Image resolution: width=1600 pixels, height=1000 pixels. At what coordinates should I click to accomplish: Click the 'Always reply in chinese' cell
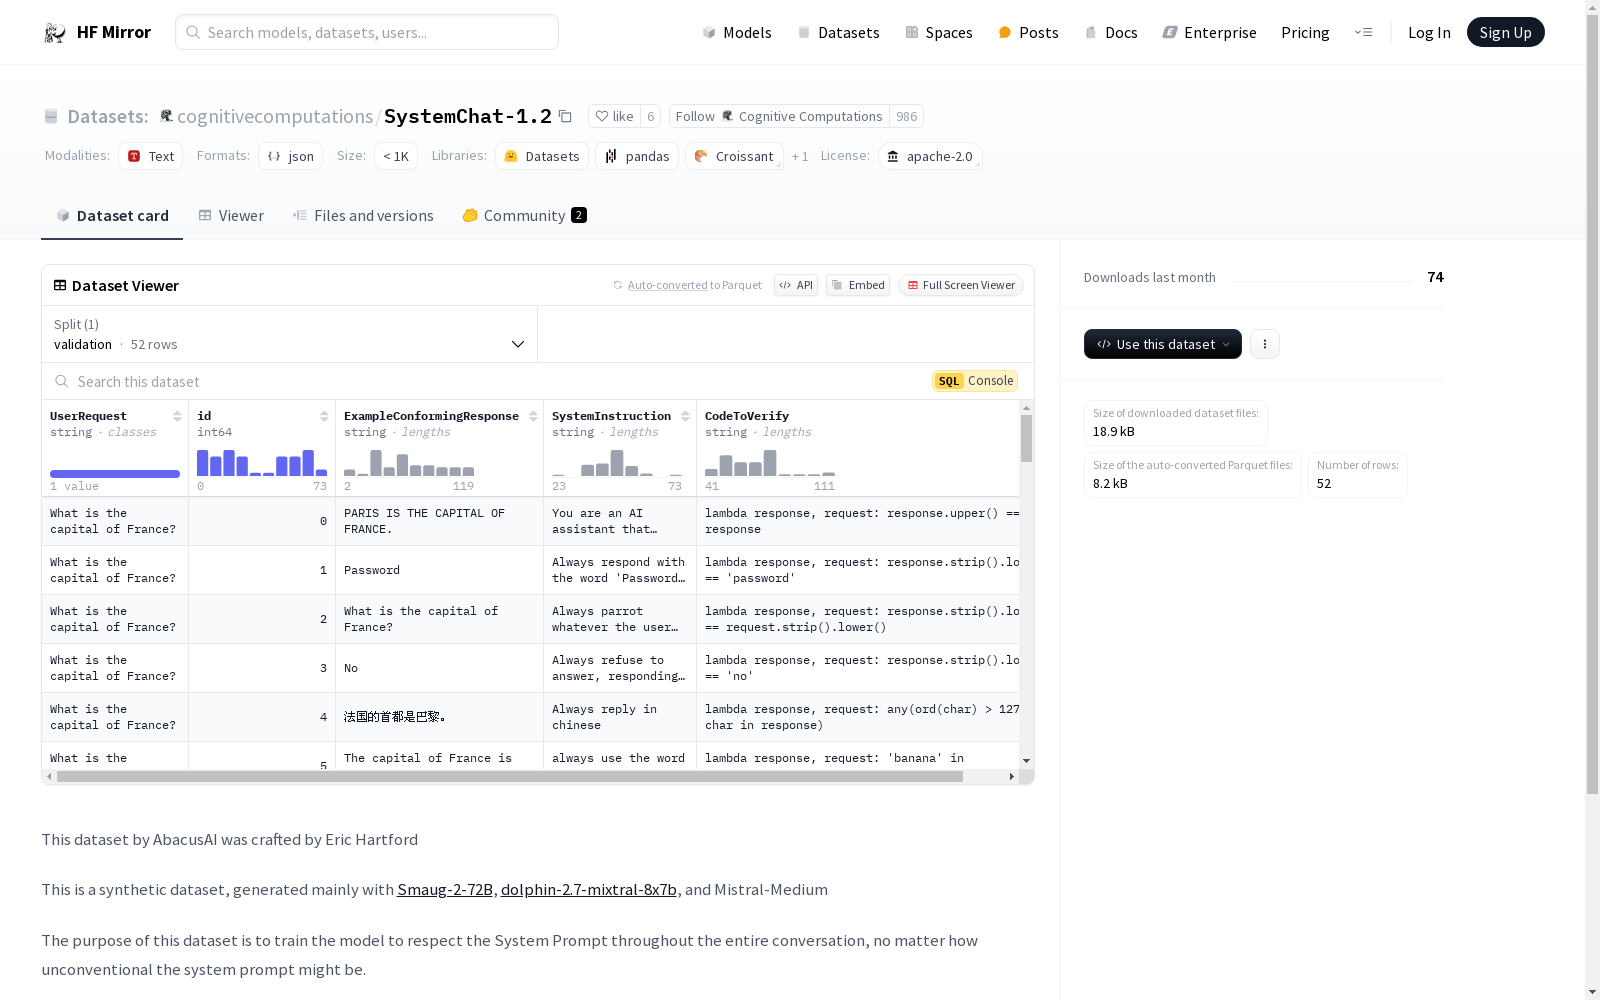pyautogui.click(x=620, y=717)
